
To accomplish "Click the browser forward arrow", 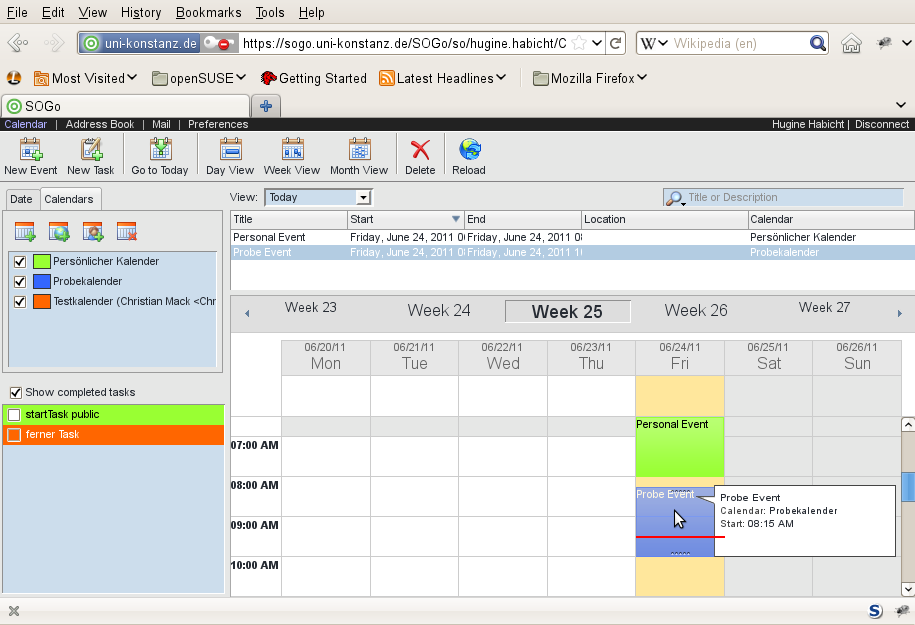I will [54, 43].
